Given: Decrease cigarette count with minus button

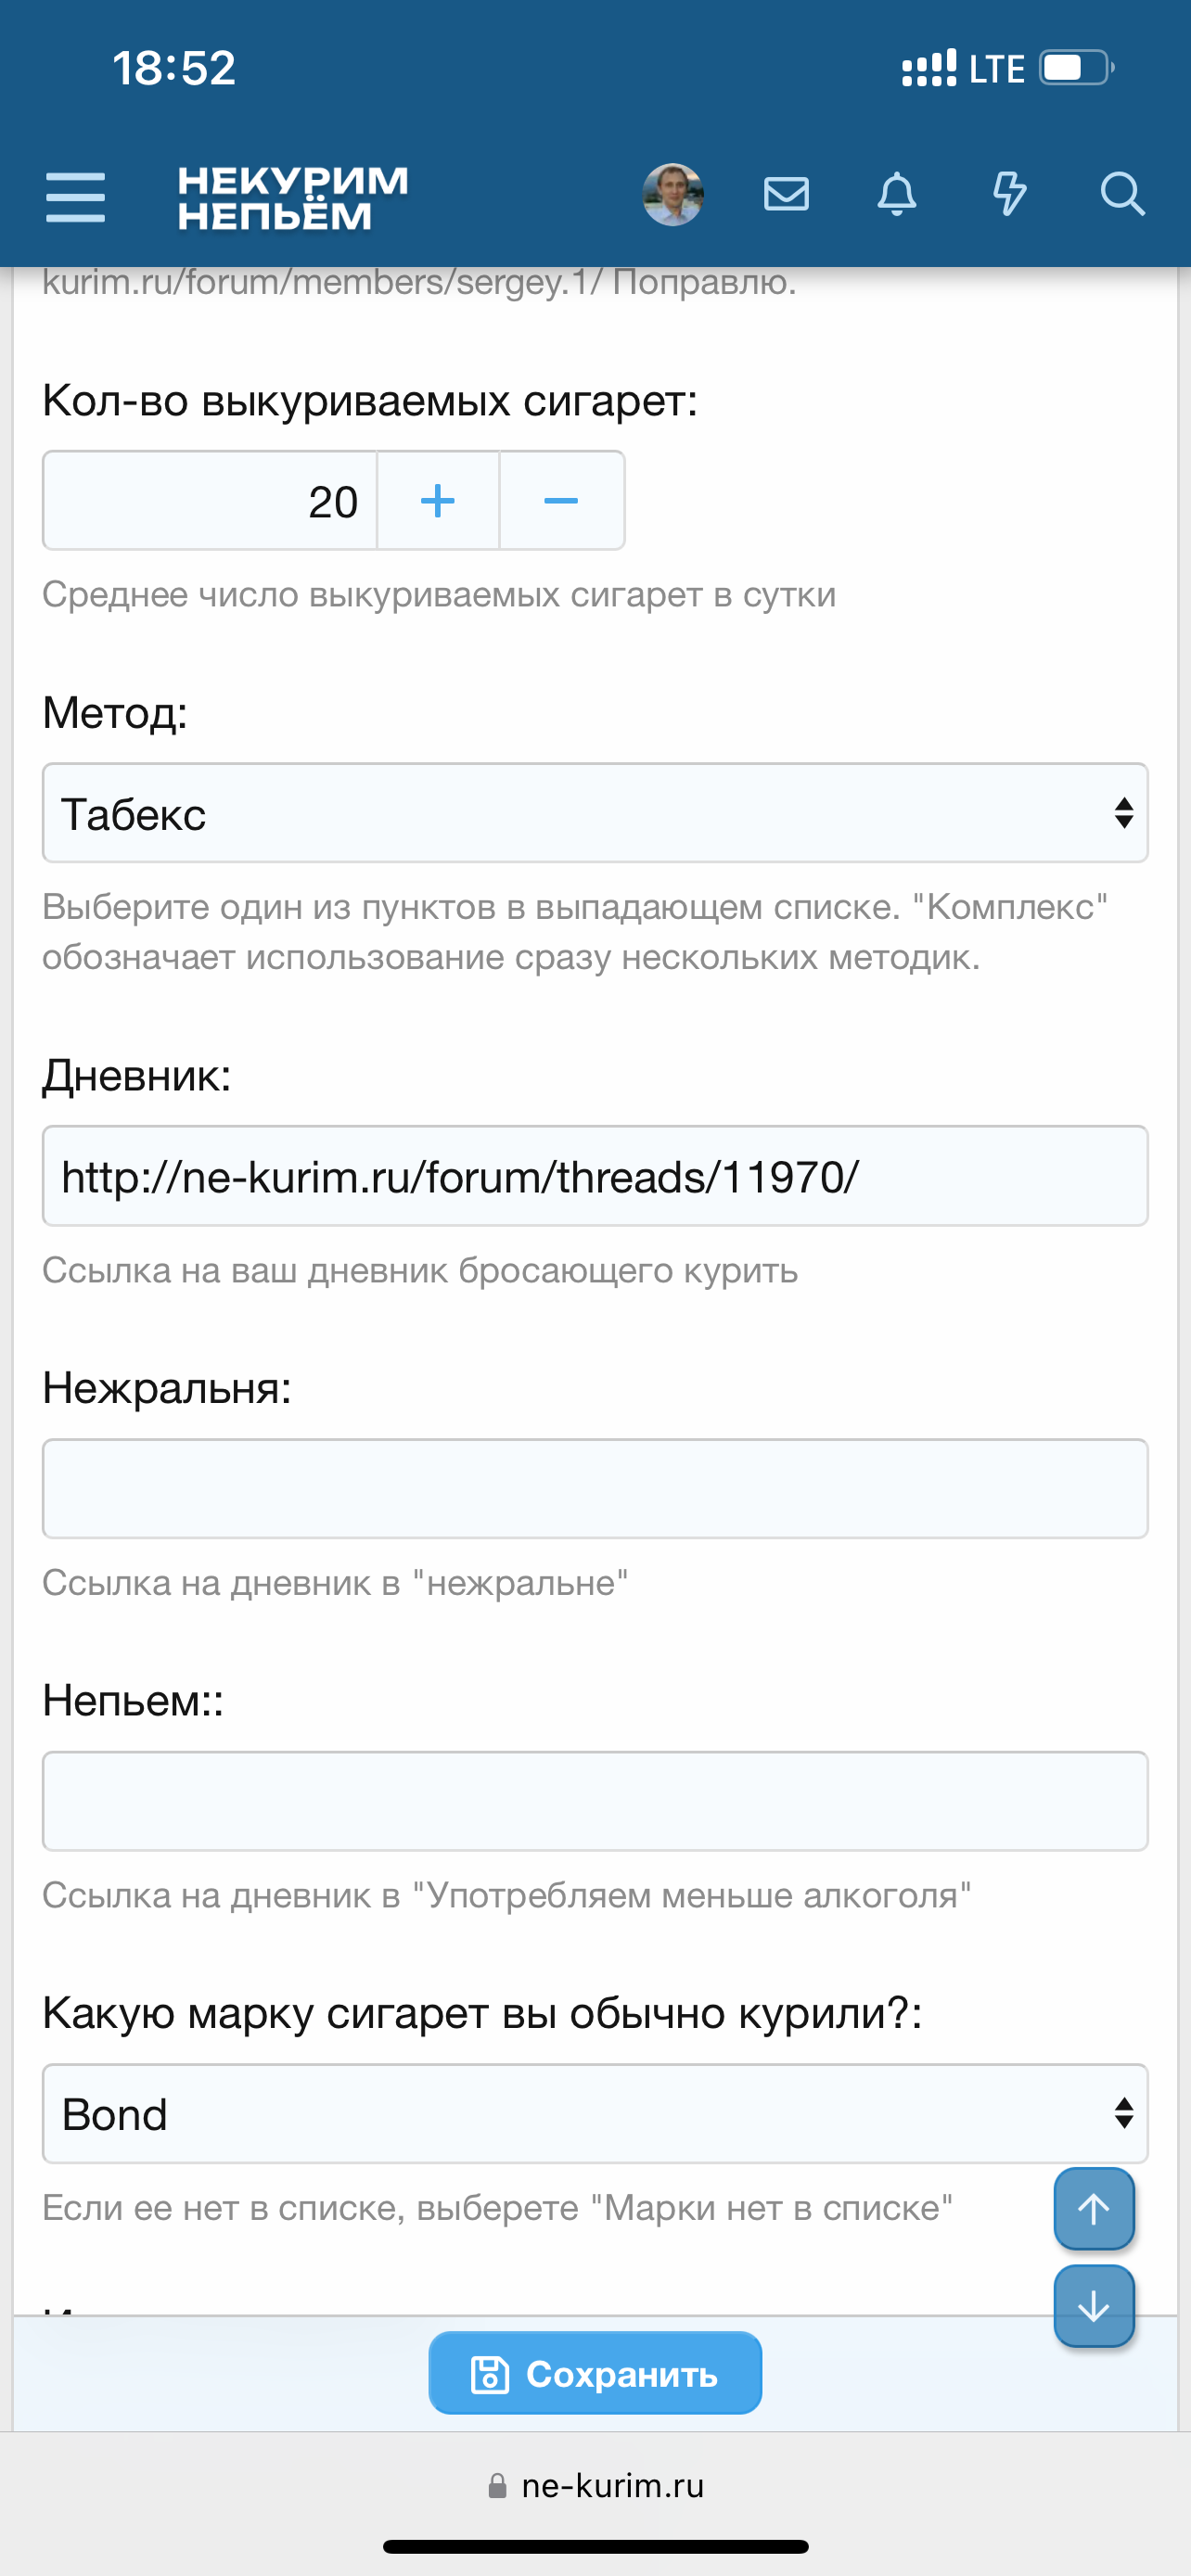Looking at the screenshot, I should tap(561, 501).
